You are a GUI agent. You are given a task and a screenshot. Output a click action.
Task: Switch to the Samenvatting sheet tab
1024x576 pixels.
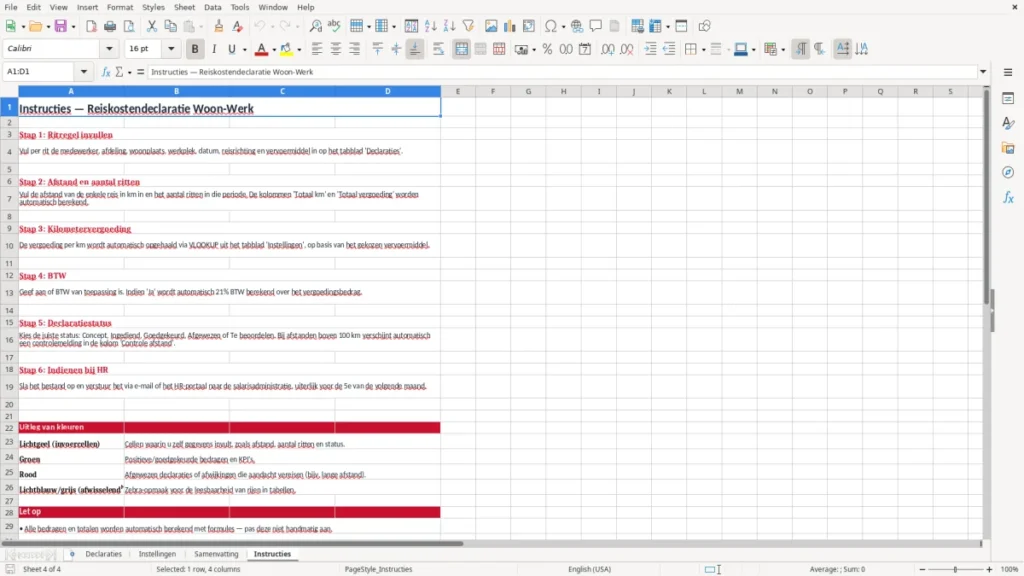[216, 554]
